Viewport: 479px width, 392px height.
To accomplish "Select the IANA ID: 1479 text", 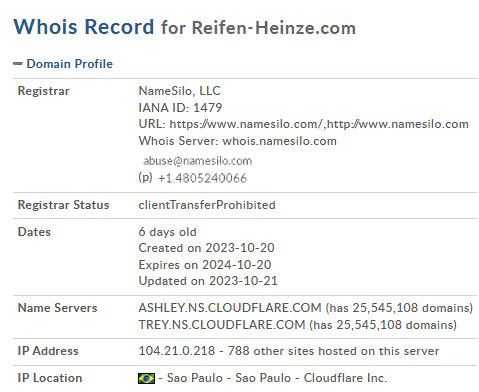I will click(x=180, y=108).
